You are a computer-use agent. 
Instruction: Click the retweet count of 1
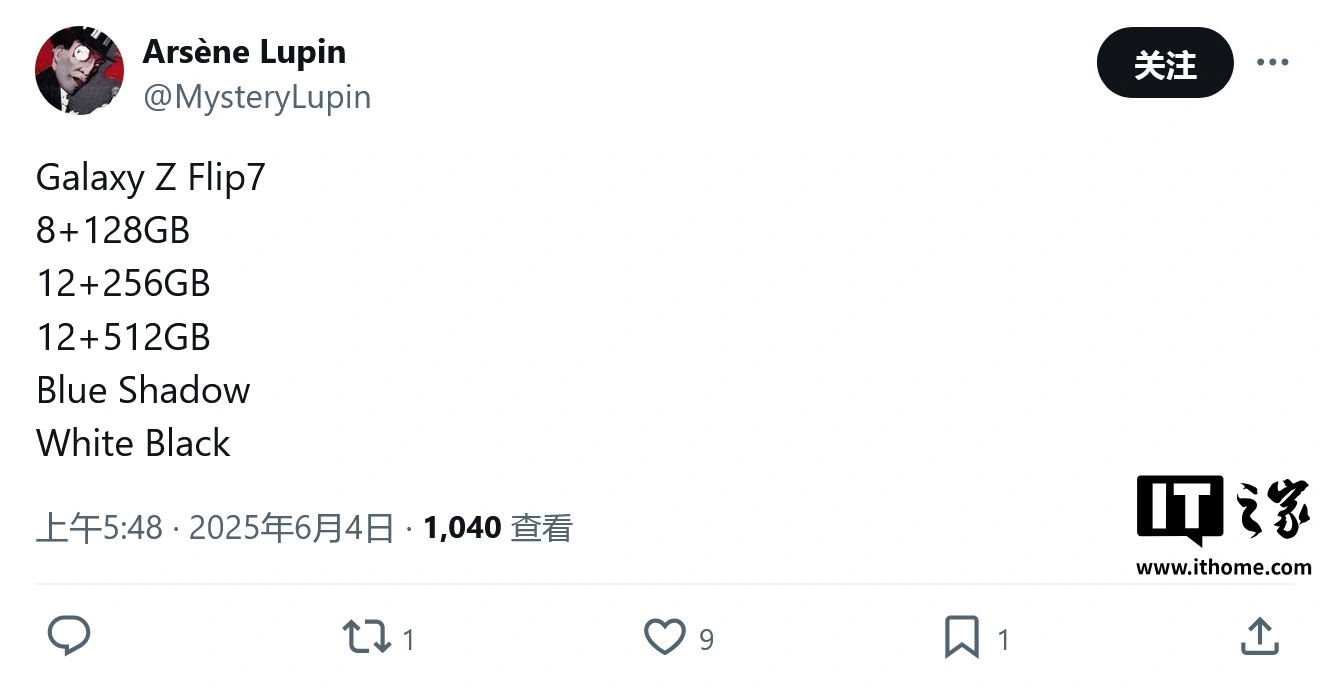[408, 639]
